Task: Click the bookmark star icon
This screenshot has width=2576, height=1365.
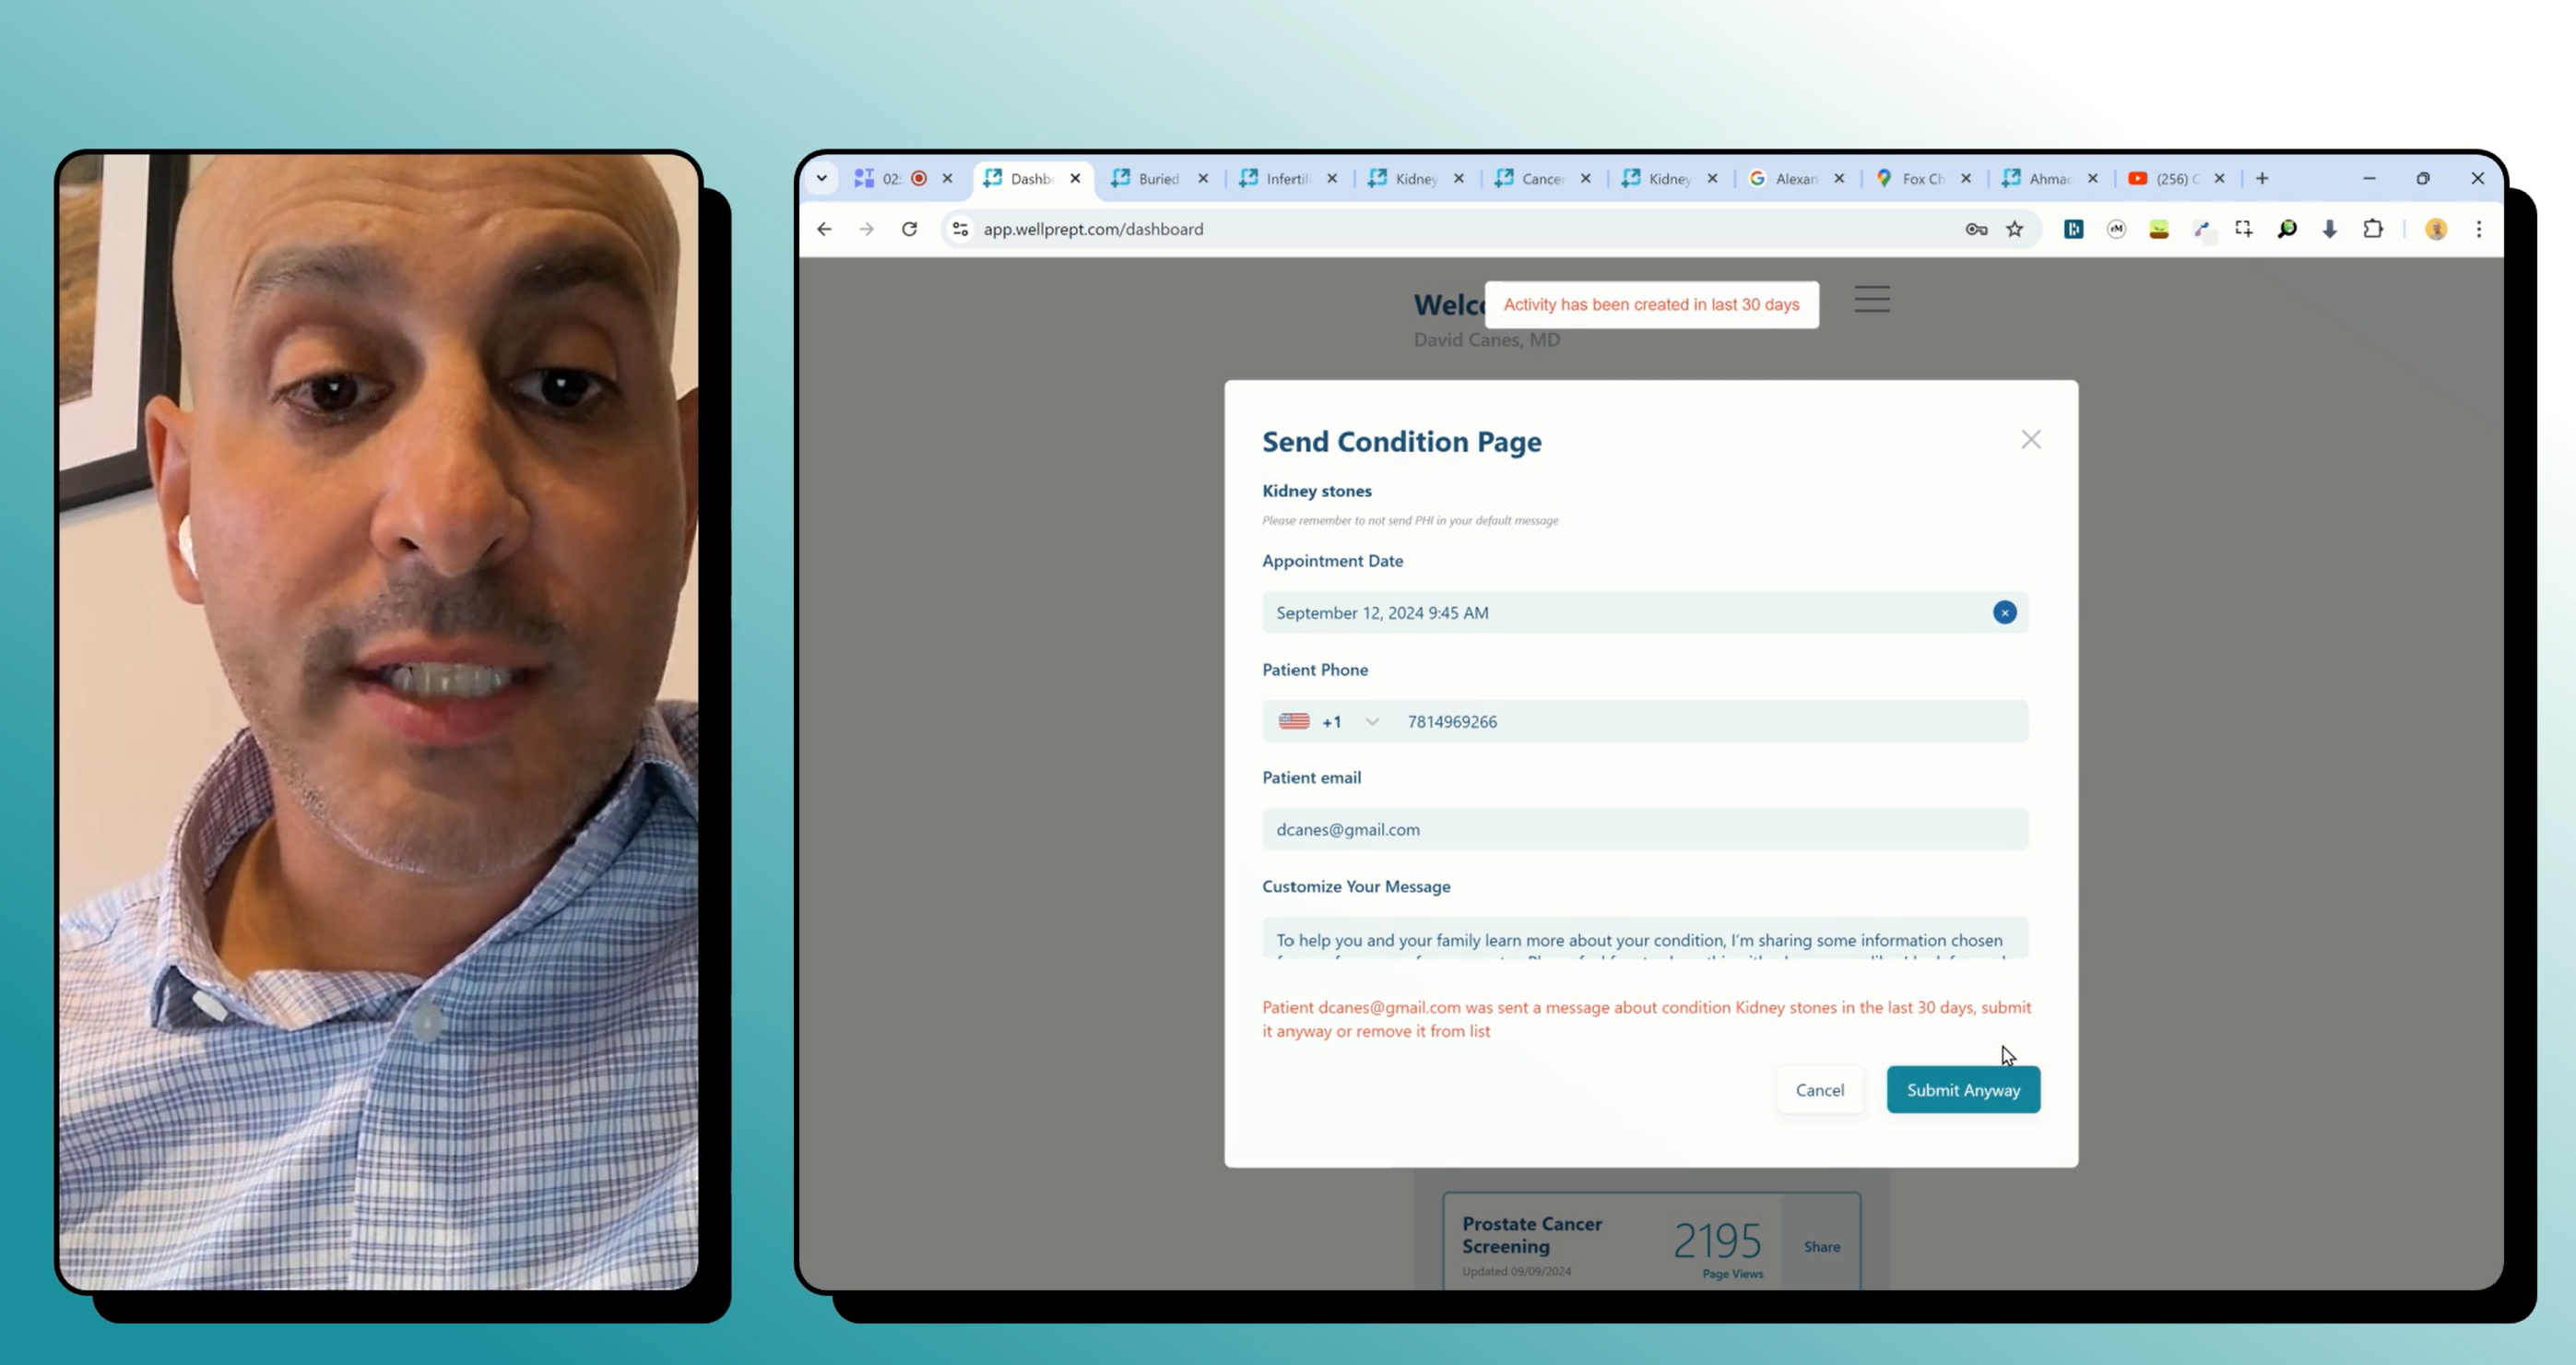Action: tap(2015, 229)
